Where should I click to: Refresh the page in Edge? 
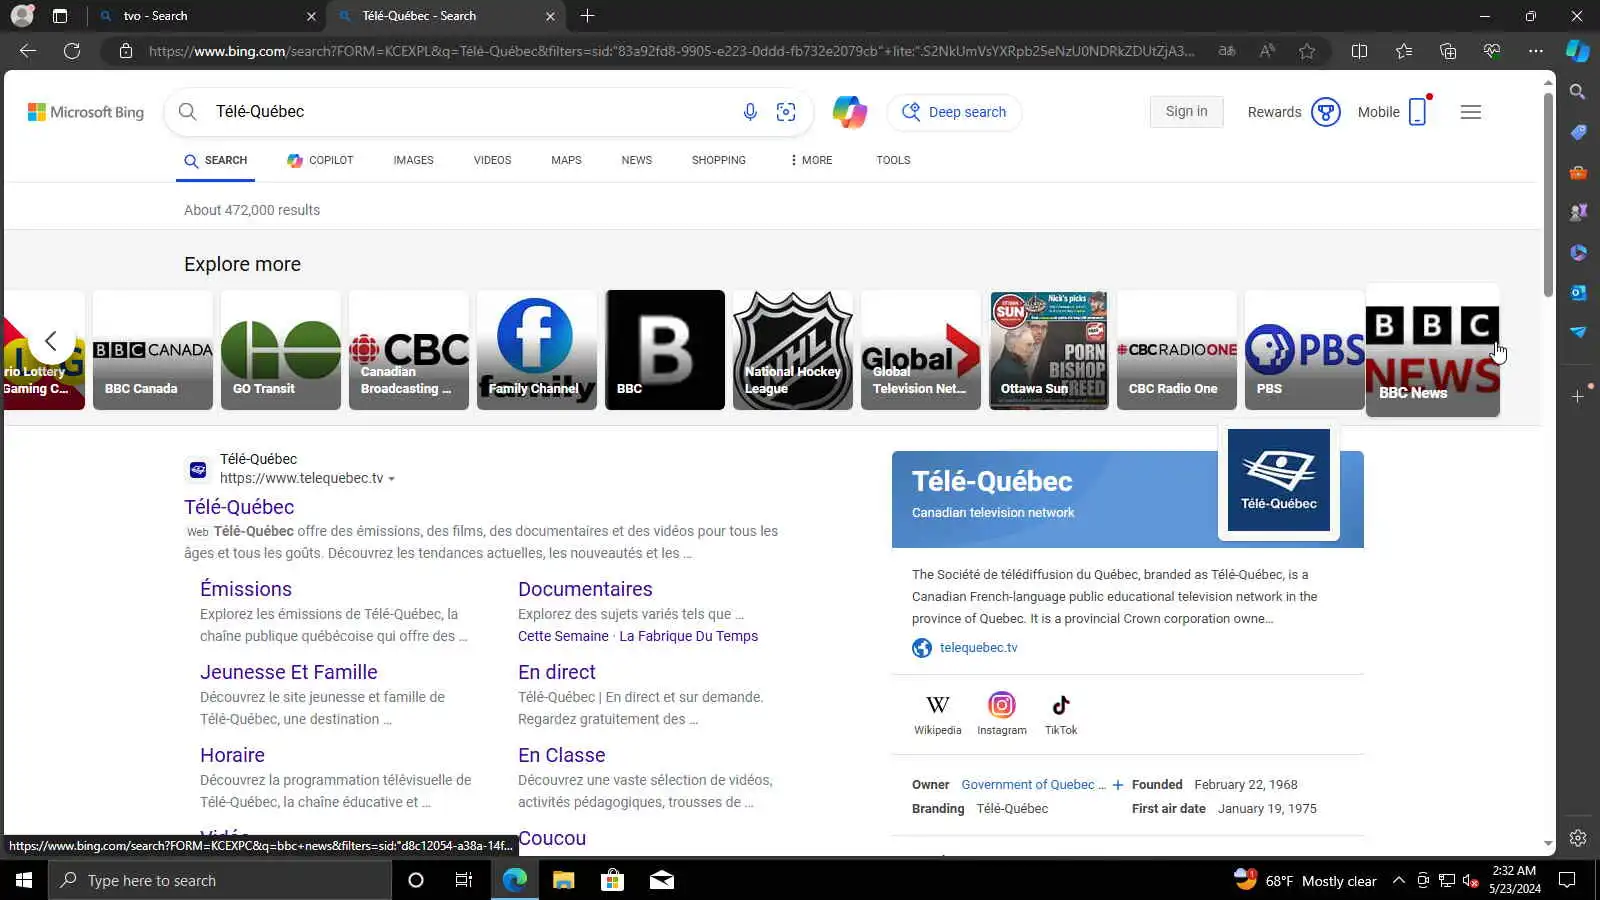point(72,51)
